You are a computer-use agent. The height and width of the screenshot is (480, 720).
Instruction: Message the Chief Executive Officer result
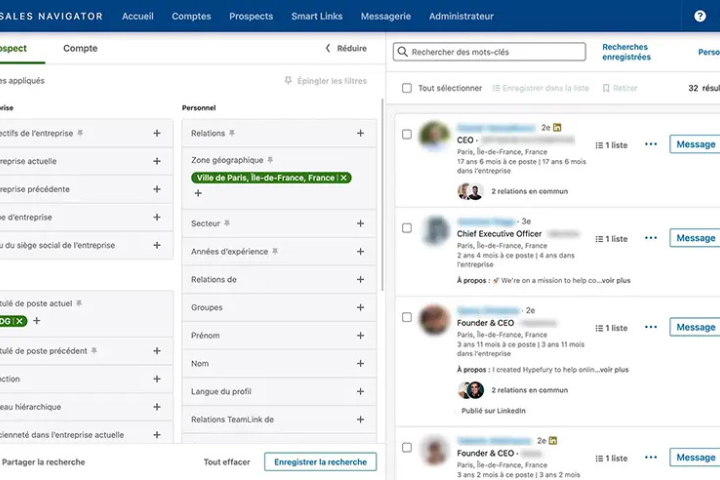point(695,238)
